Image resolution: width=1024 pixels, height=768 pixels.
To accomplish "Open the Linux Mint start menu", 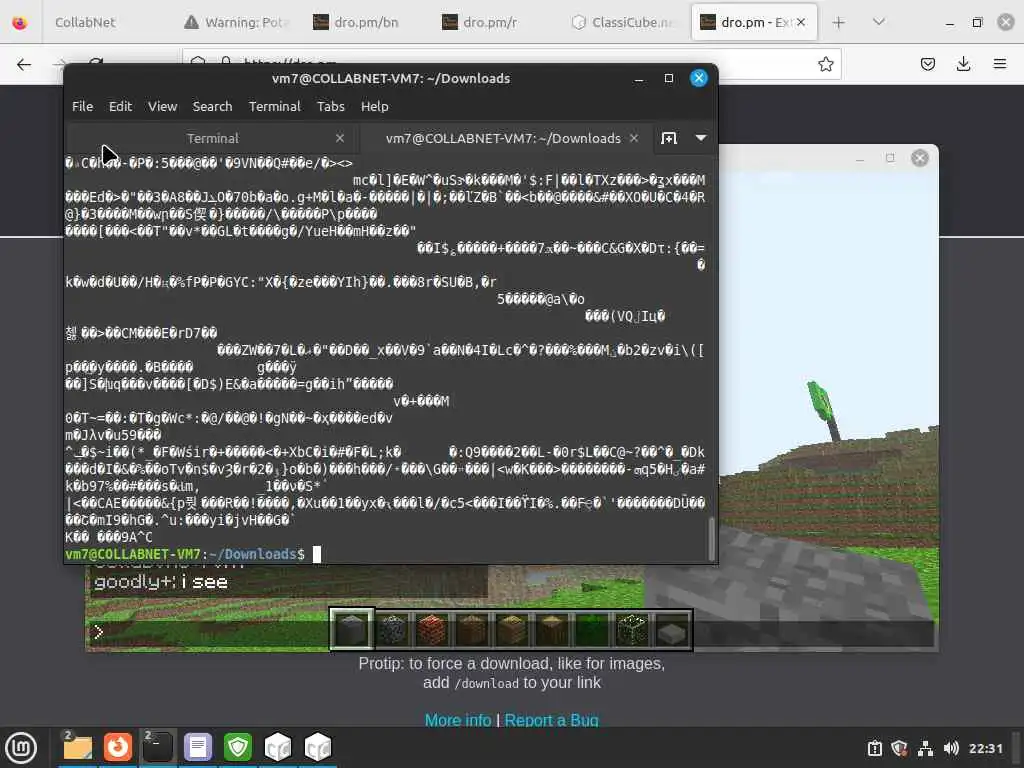I will [21, 748].
